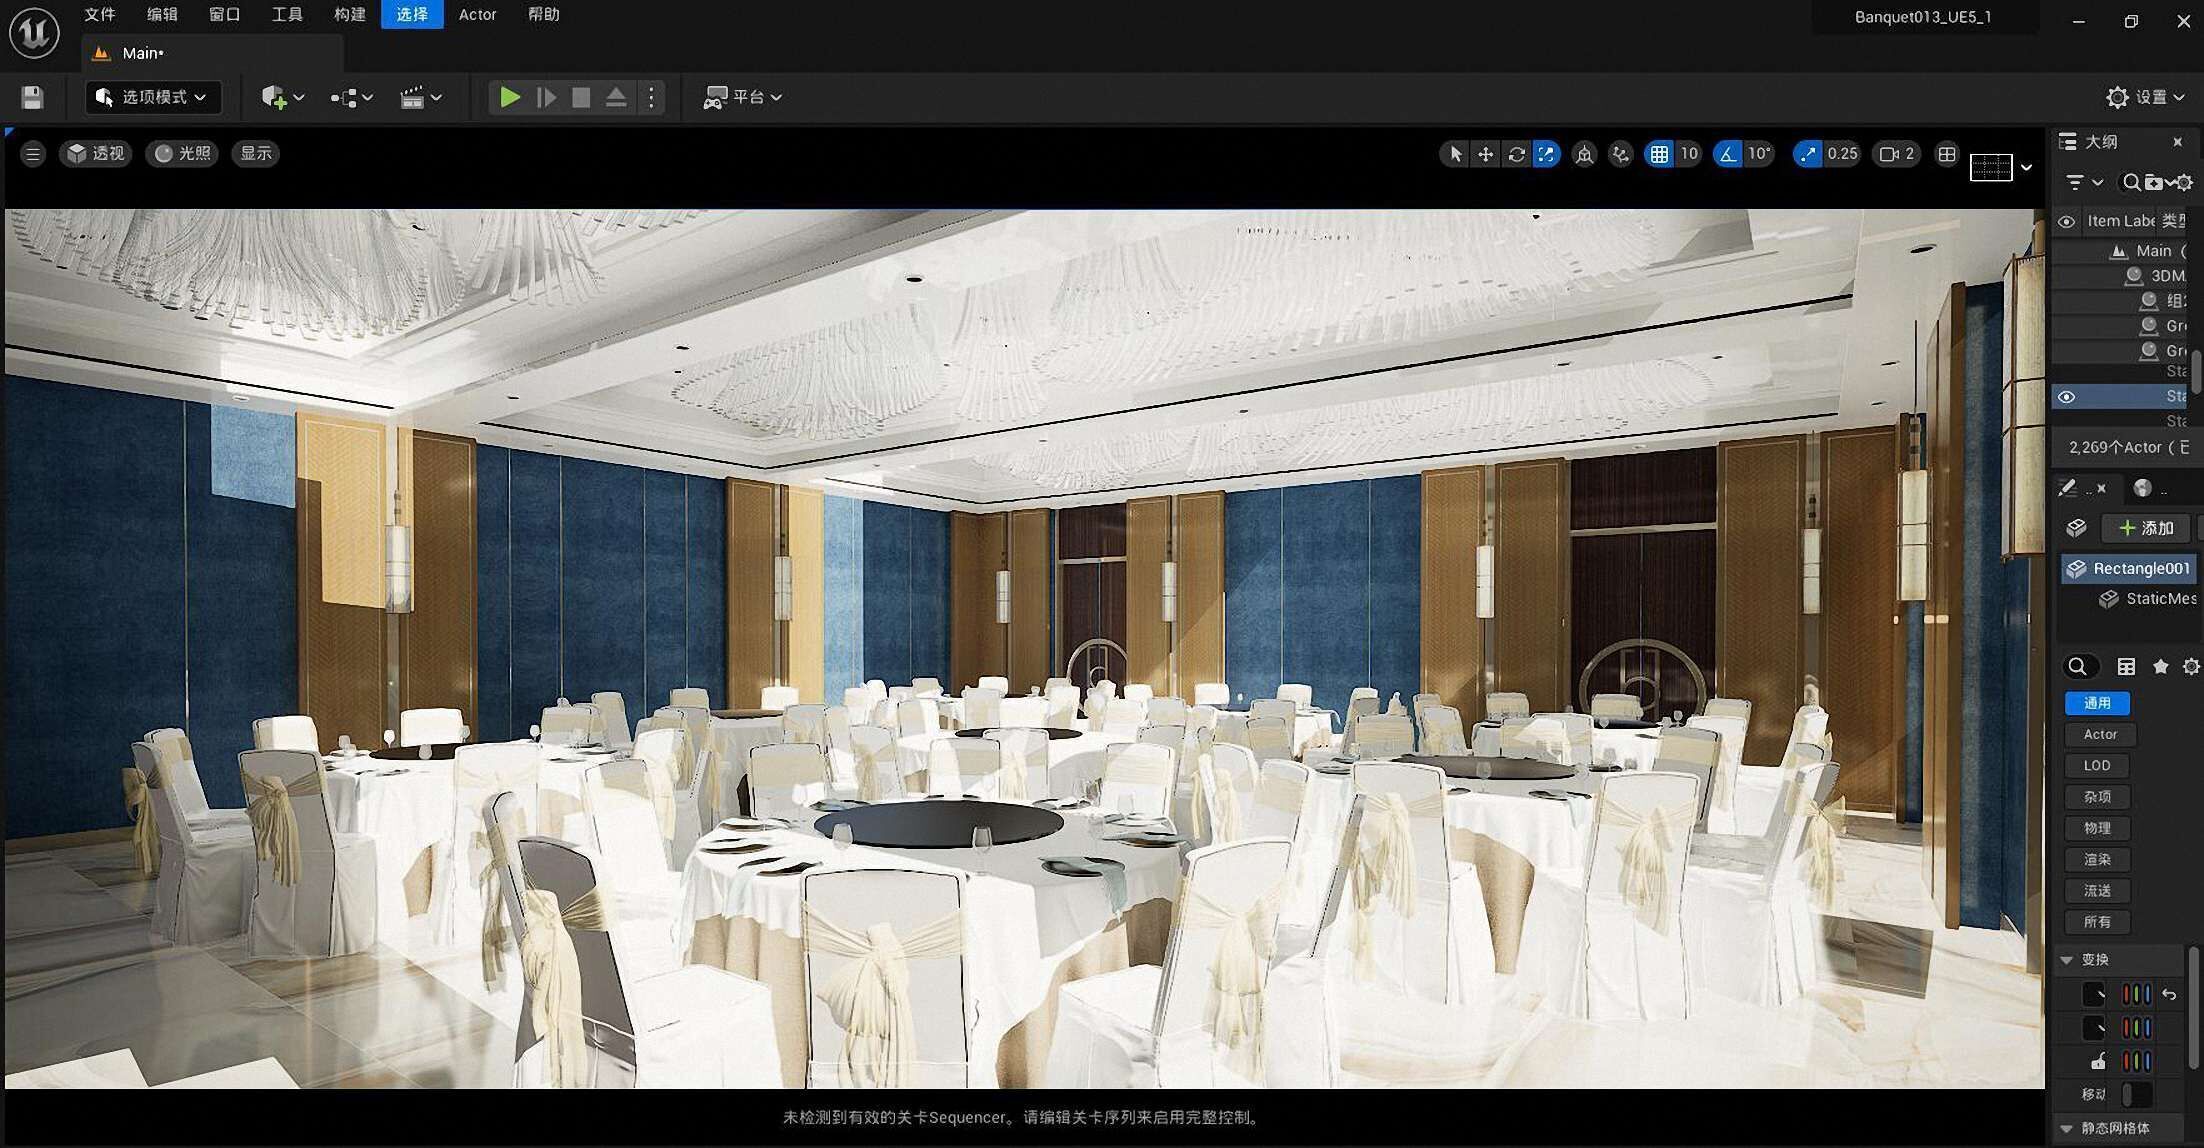Open the Actor menu
Screen dimensions: 2204x1148
pyautogui.click(x=477, y=14)
